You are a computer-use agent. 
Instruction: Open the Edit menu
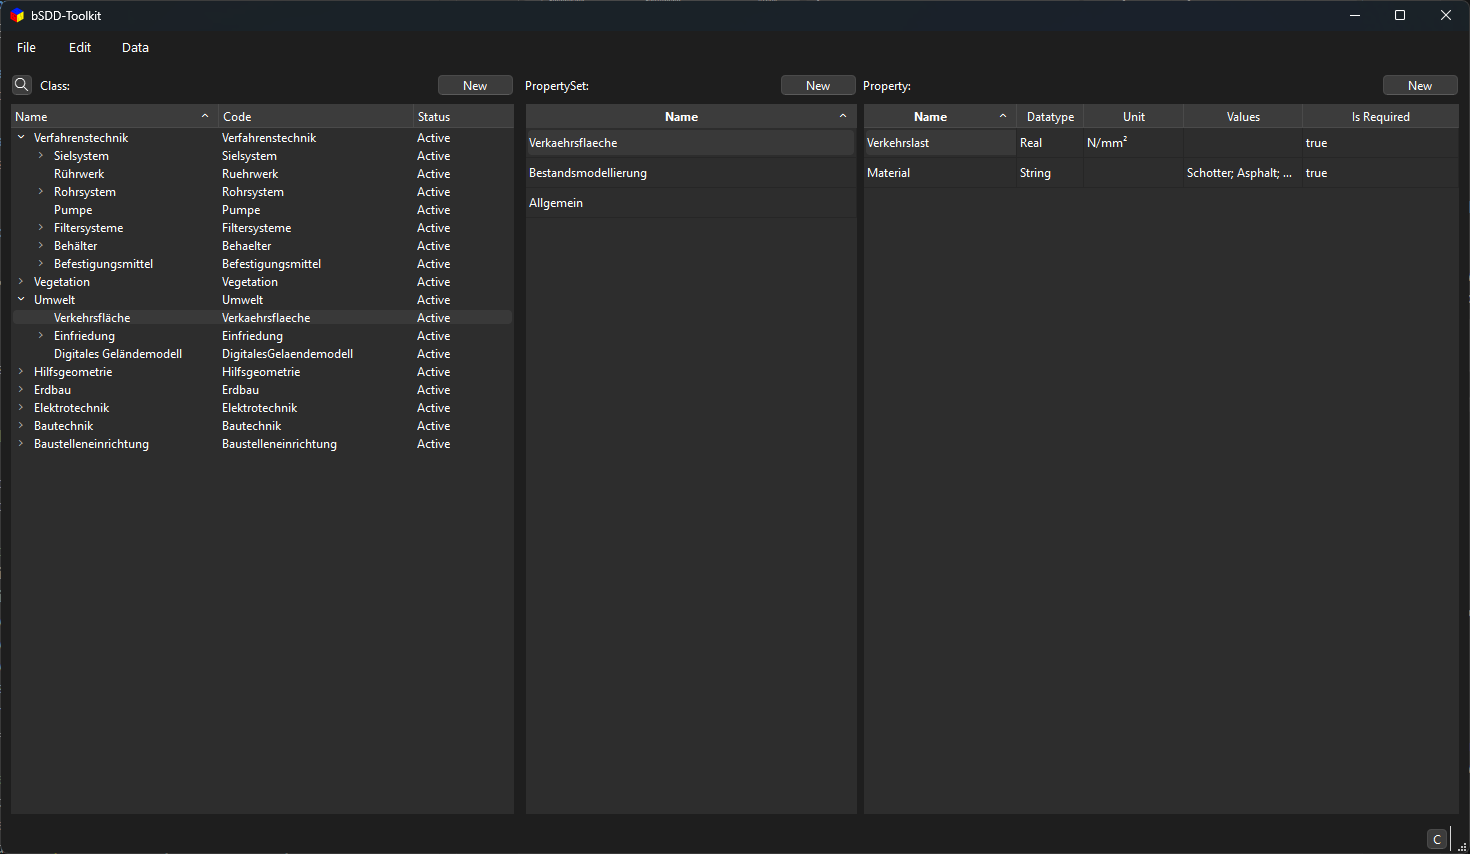tap(79, 47)
